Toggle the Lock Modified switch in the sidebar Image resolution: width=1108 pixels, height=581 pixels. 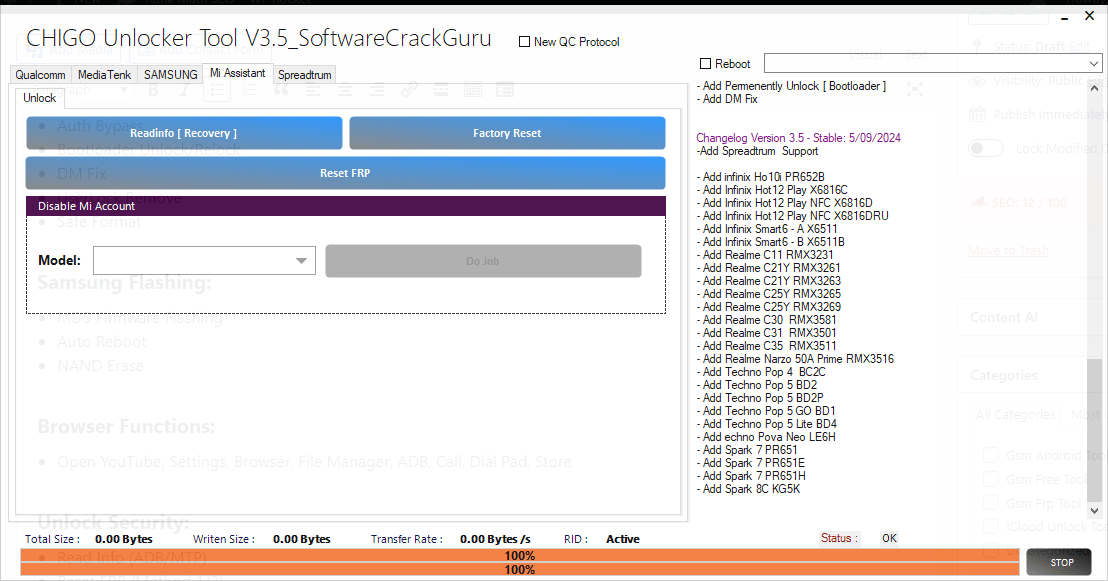click(x=985, y=147)
